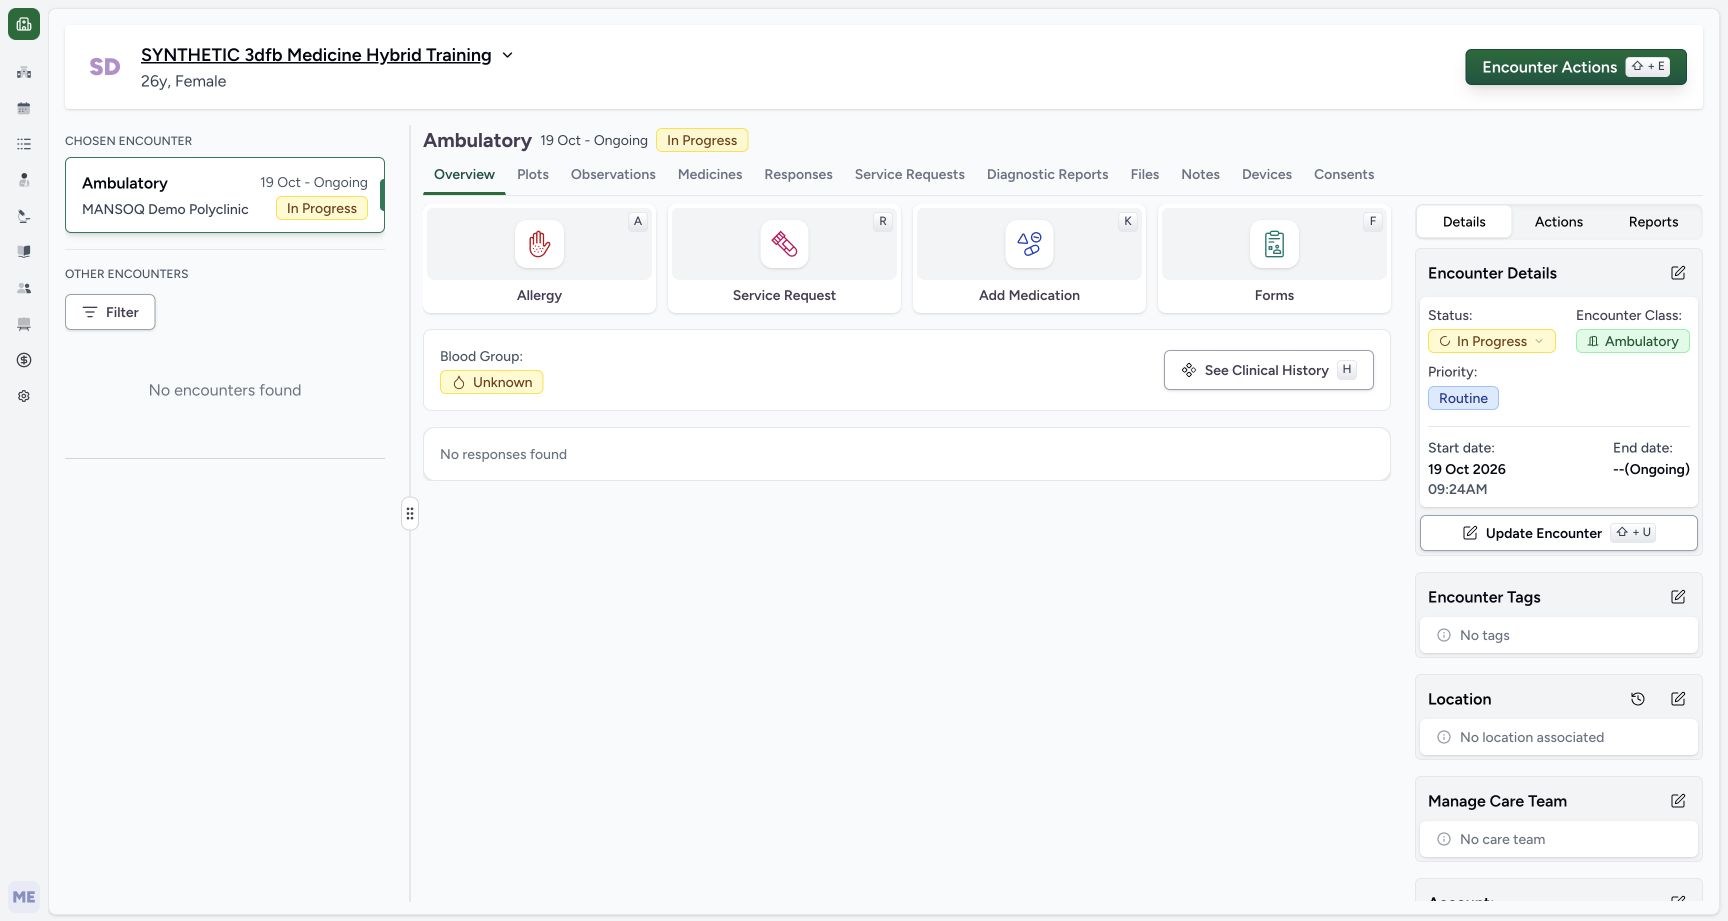Open the billing dollar icon in sidebar
The height and width of the screenshot is (921, 1728).
tap(24, 360)
